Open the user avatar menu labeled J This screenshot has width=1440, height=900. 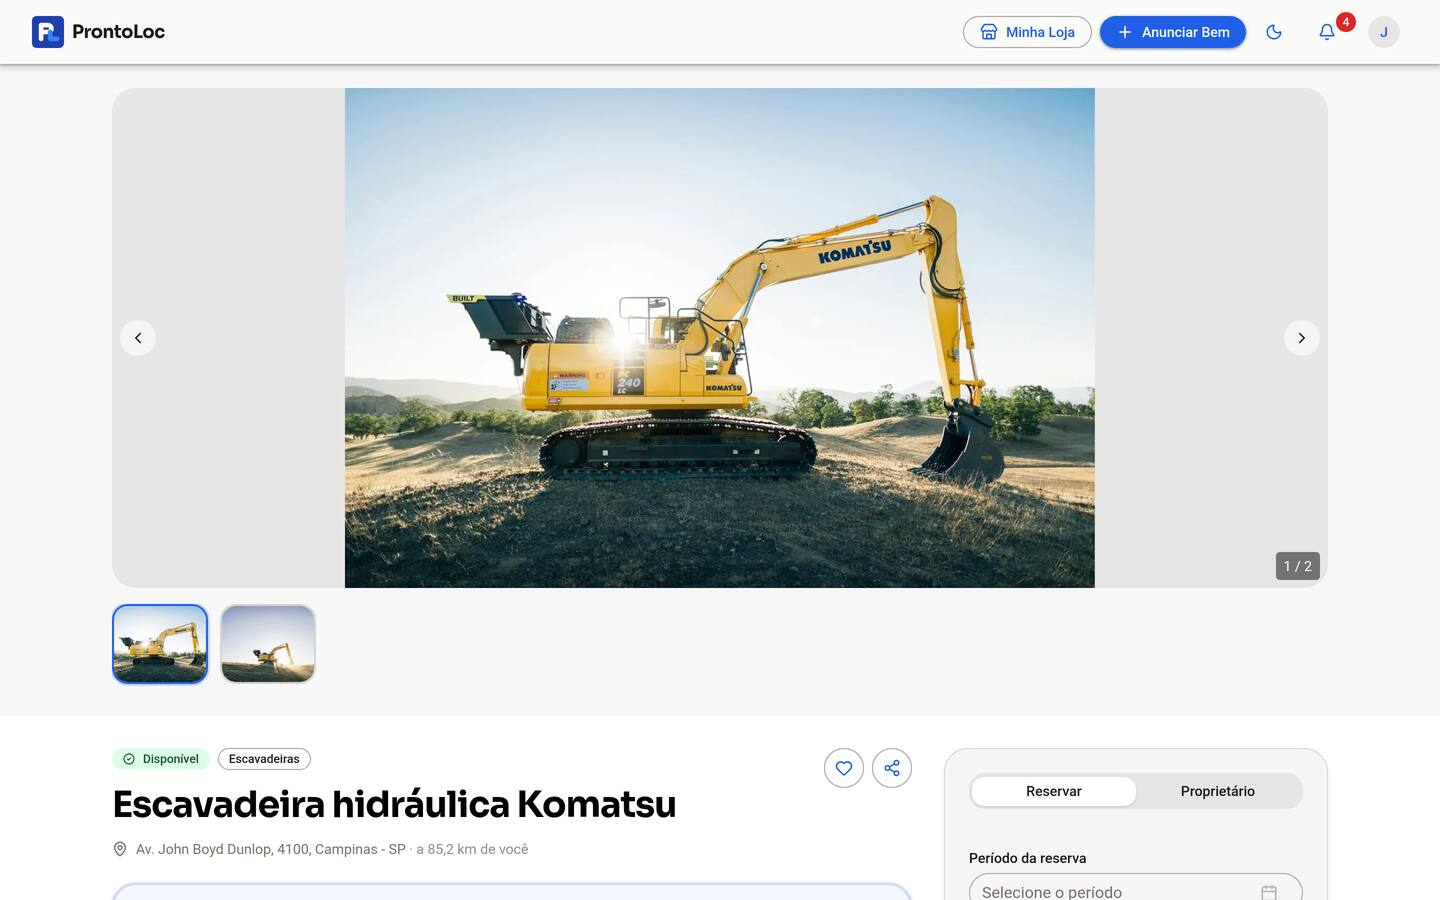(1384, 32)
